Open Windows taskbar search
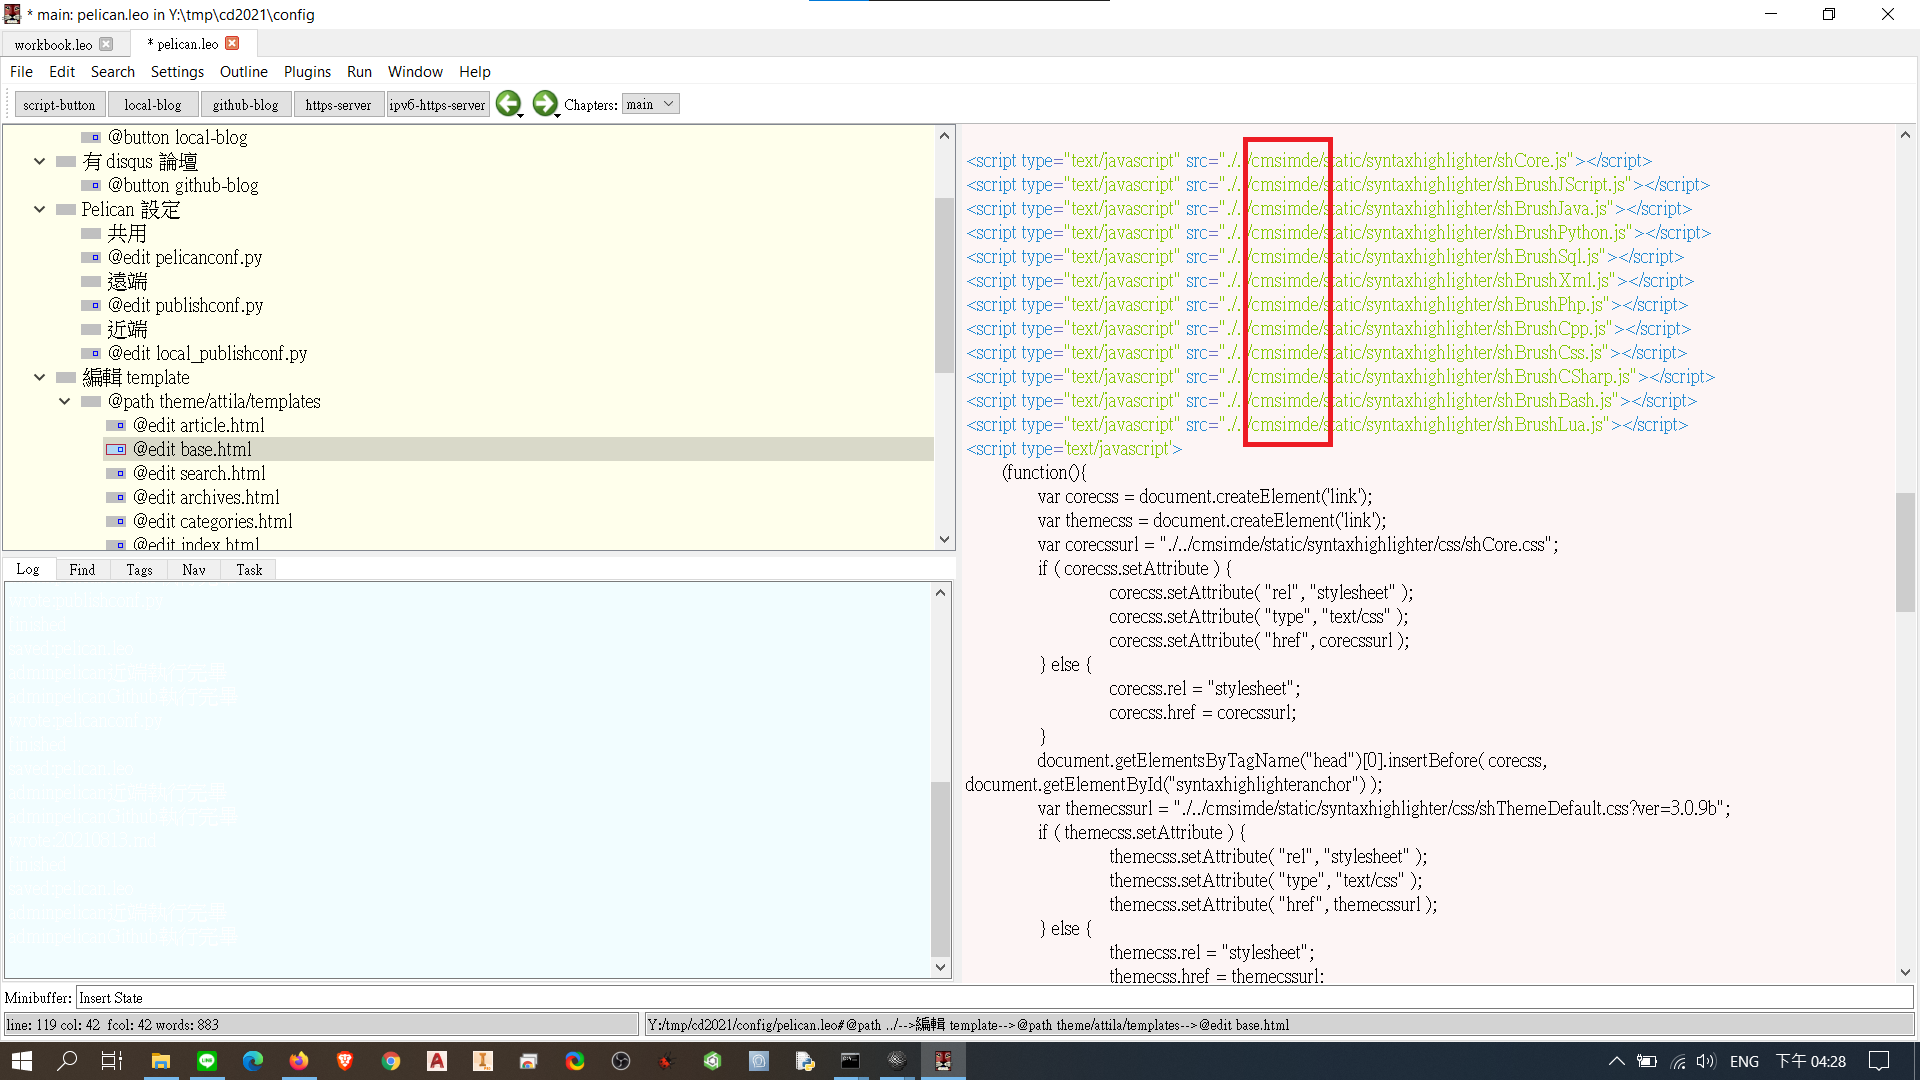Screen dimensions: 1920x1080 pos(67,1061)
